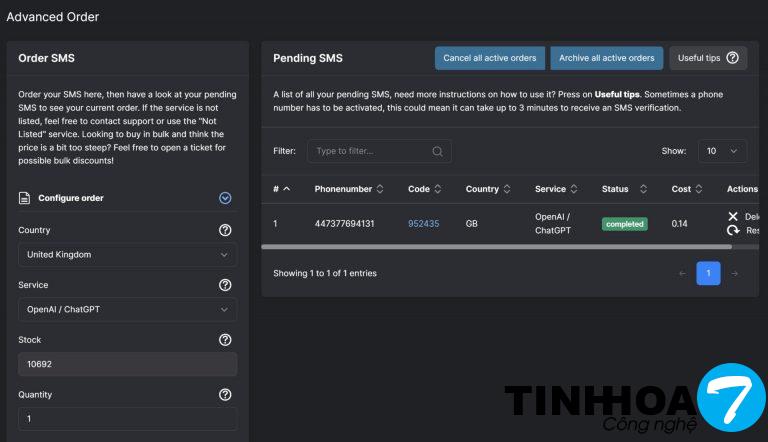Sort table by Phonenumber column
The height and width of the screenshot is (442, 768).
(x=349, y=189)
